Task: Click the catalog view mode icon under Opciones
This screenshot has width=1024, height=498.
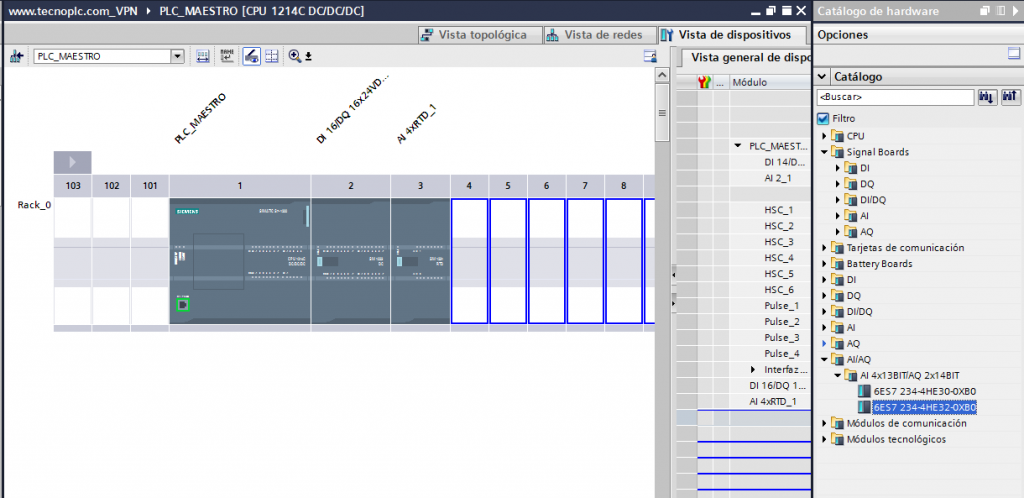Action: [x=1013, y=53]
